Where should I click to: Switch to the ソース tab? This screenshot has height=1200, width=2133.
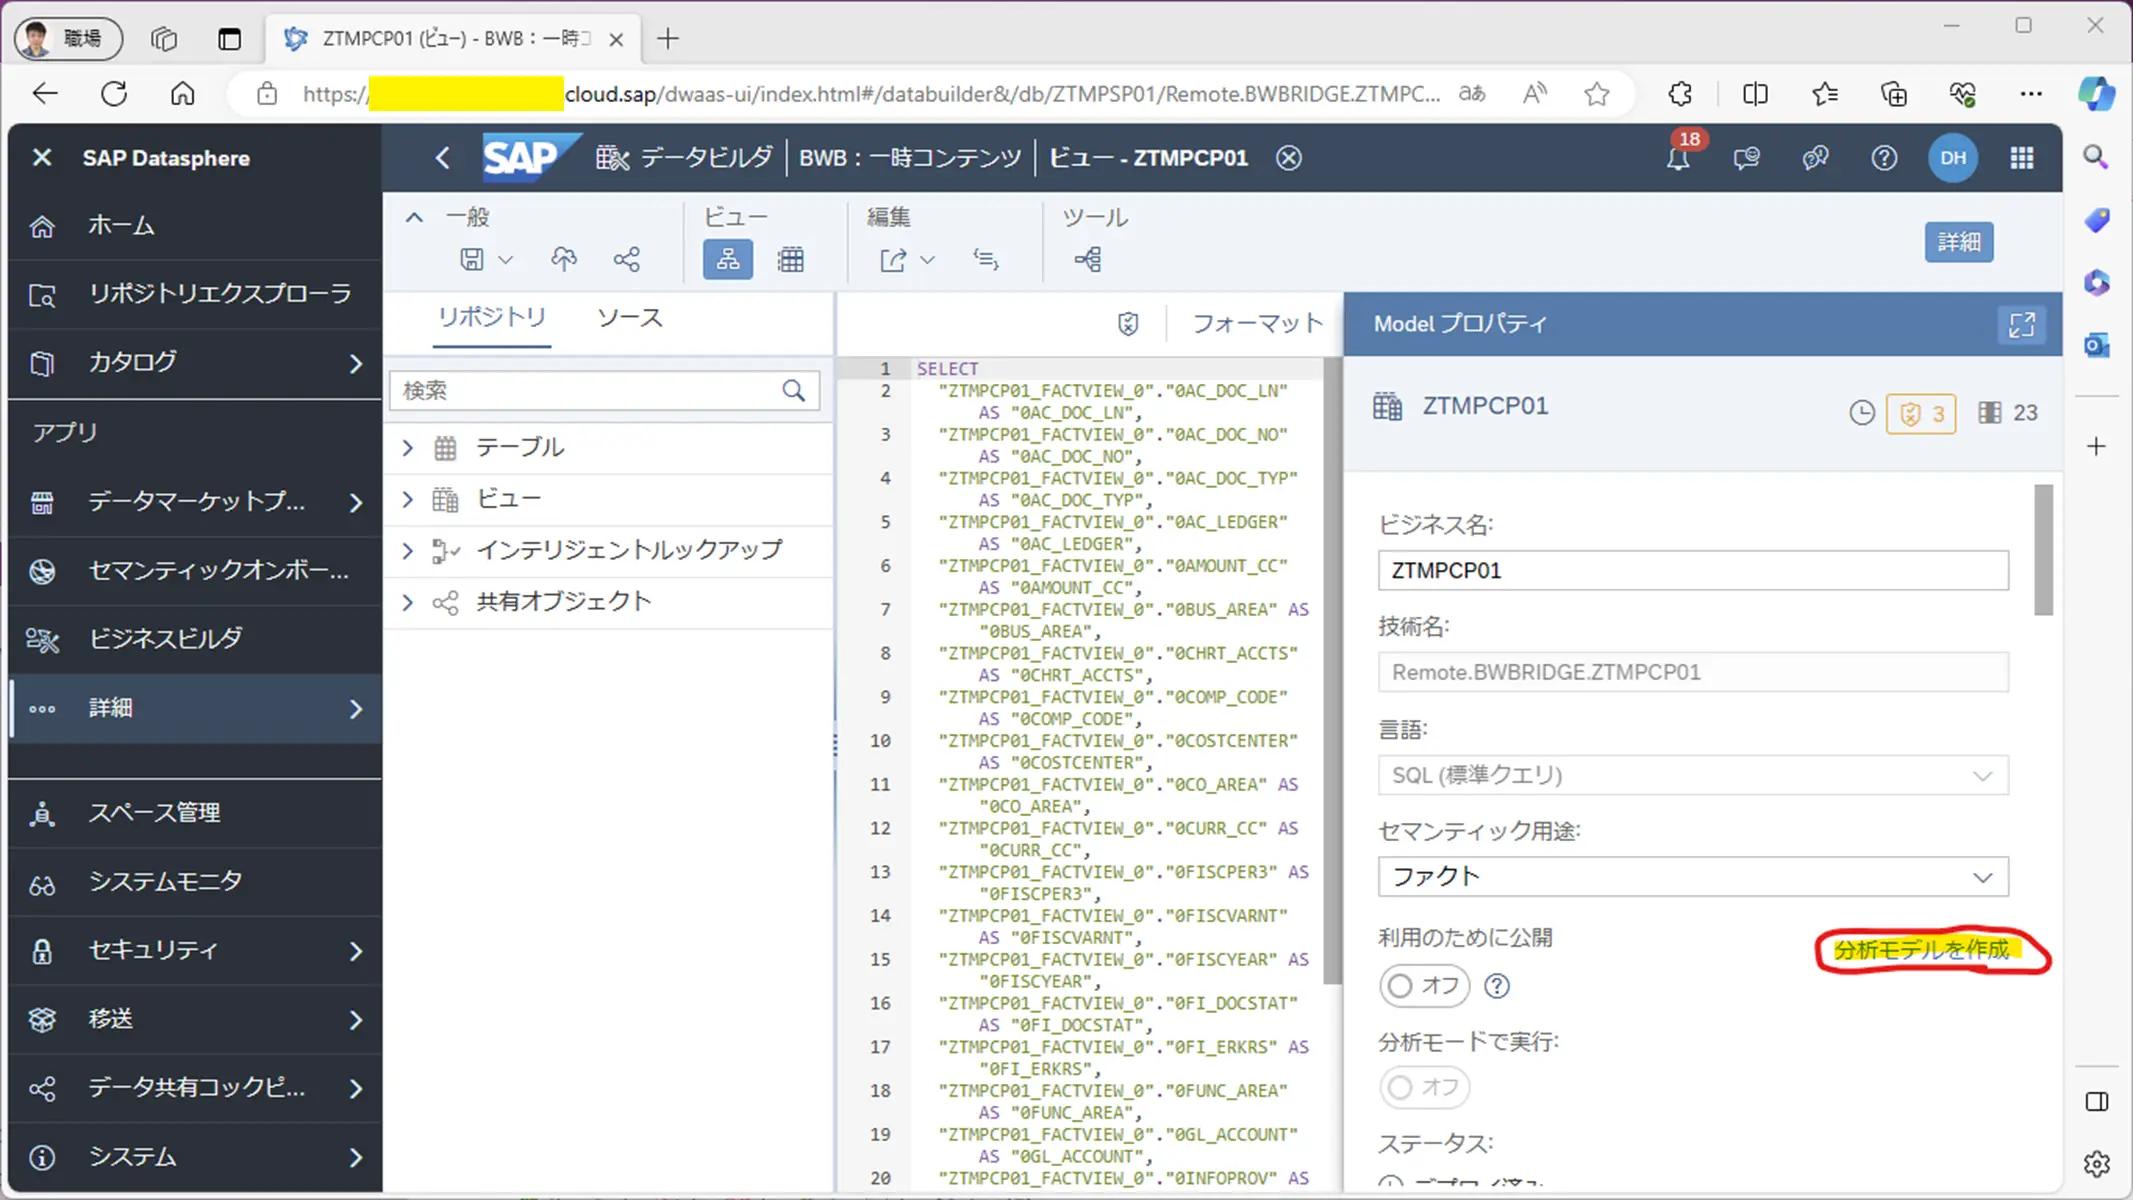[630, 318]
